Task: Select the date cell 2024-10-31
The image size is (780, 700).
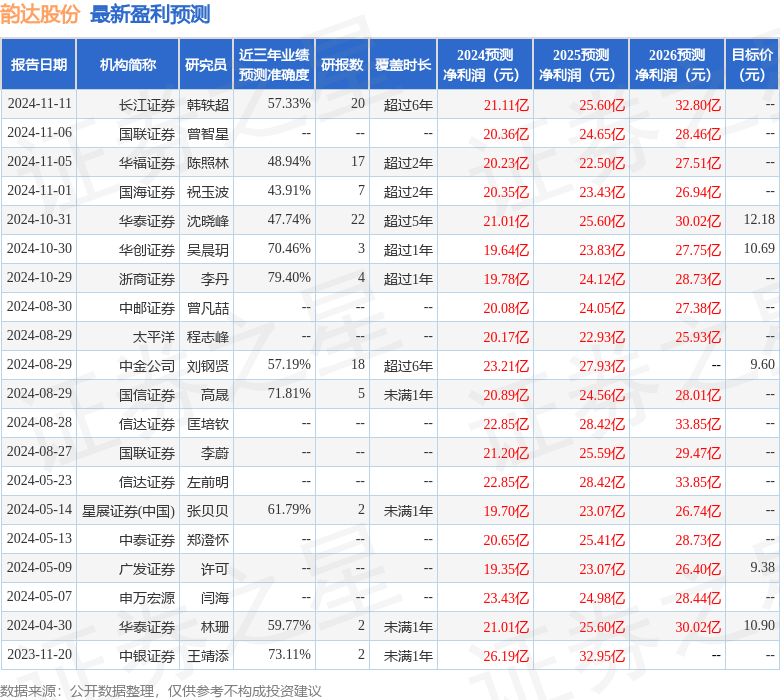Action: click(x=40, y=220)
